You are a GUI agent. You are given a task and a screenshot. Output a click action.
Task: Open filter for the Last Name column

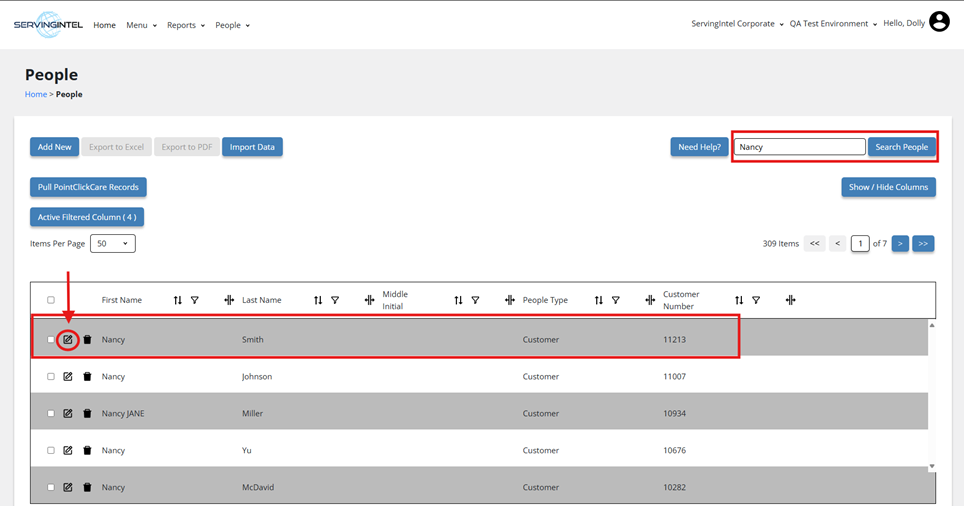(335, 300)
